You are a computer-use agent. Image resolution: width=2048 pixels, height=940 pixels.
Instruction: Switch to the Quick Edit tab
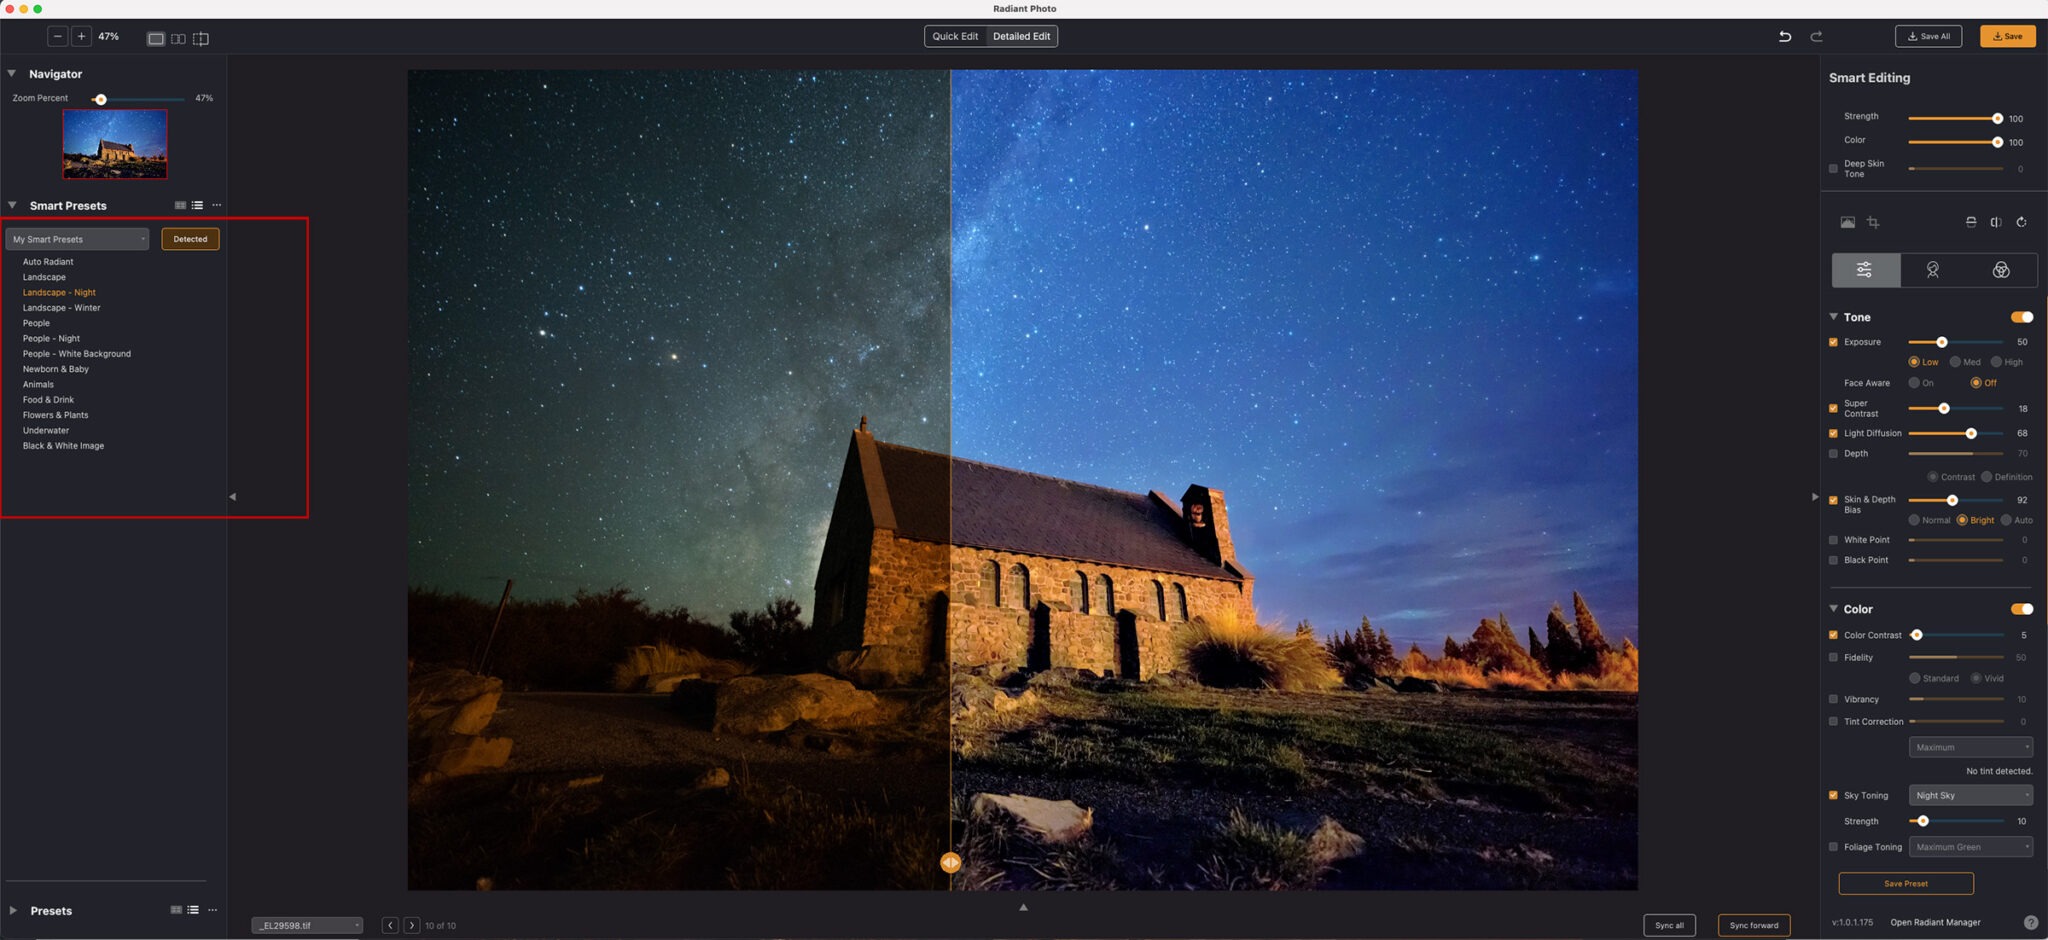tap(955, 36)
